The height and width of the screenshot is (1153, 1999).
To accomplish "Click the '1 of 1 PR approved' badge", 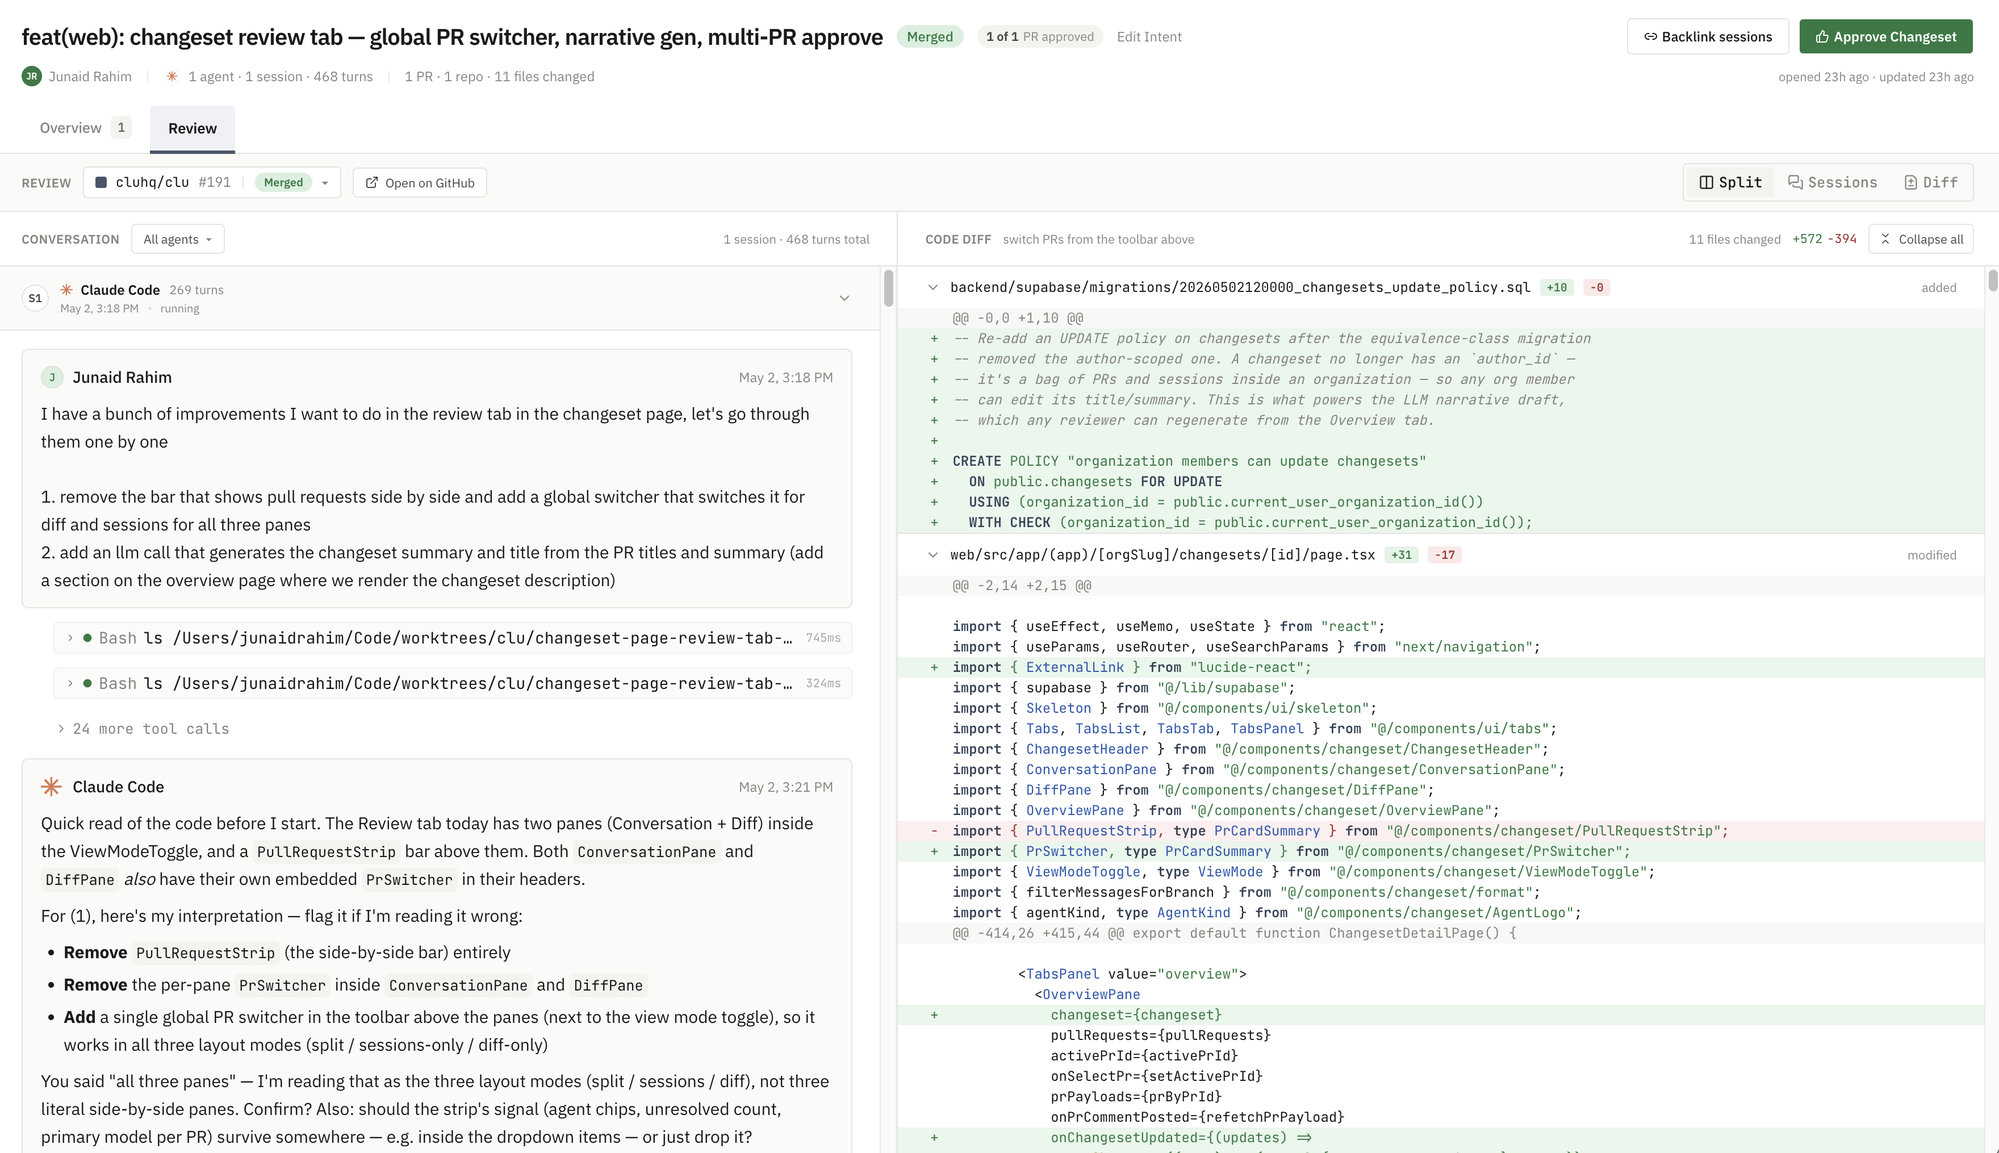I will (x=1040, y=37).
